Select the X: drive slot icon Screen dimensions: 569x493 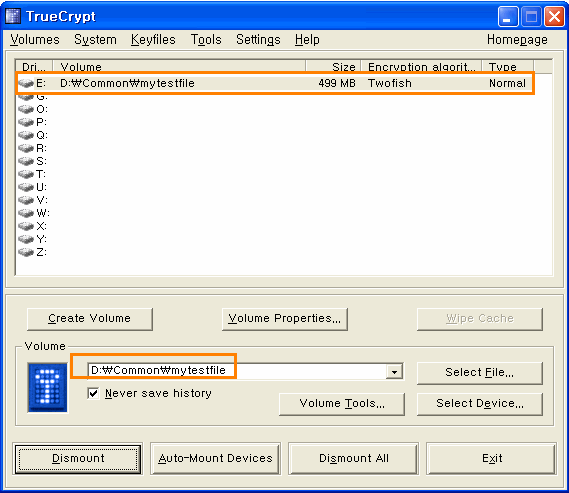click(x=26, y=226)
